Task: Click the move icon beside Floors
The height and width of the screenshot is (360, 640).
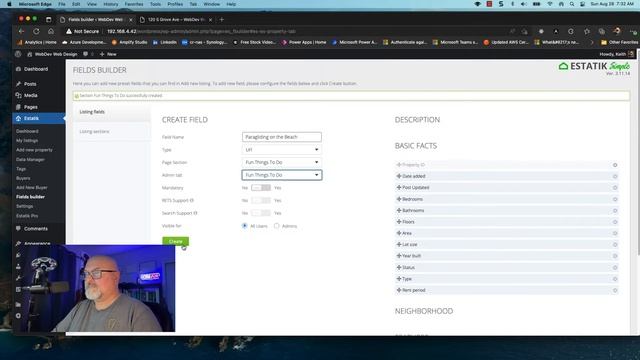Action: (x=399, y=222)
